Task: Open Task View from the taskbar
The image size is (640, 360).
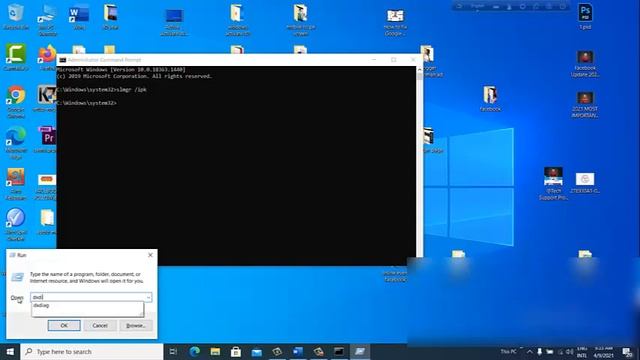Action: 173,351
